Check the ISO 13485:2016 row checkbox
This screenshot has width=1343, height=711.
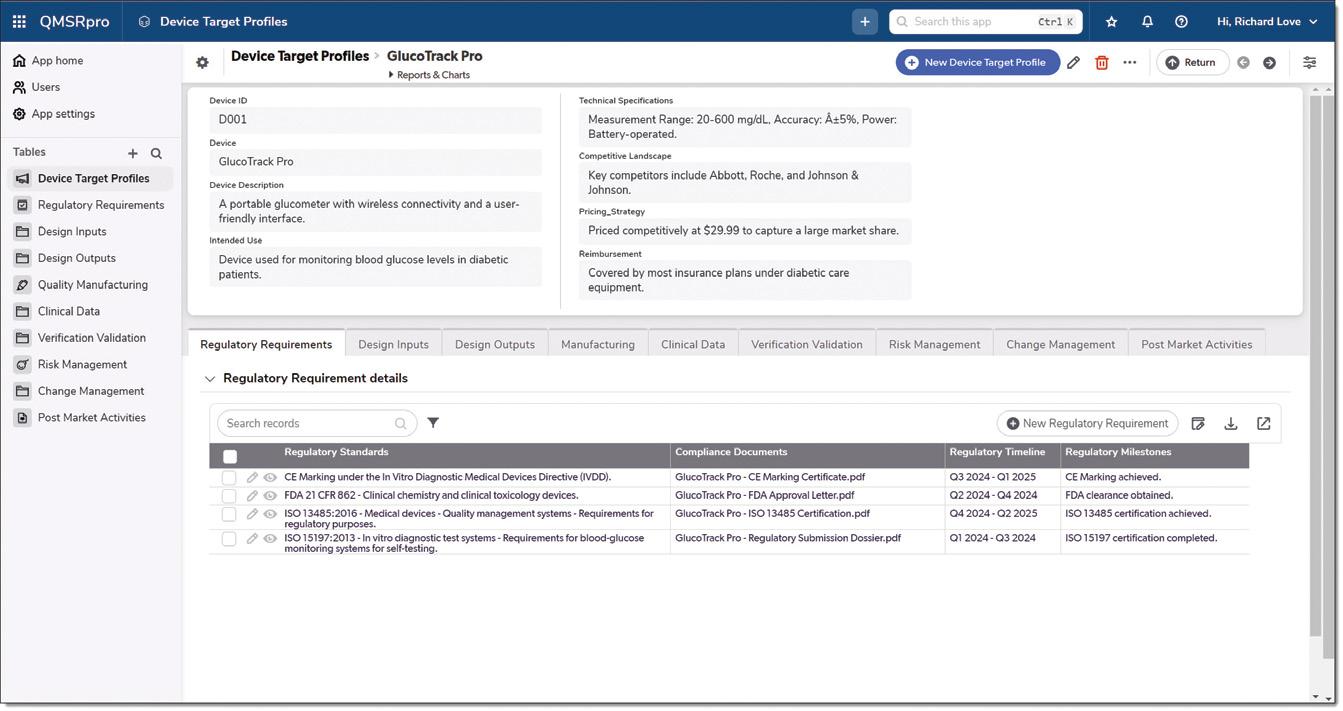229,514
